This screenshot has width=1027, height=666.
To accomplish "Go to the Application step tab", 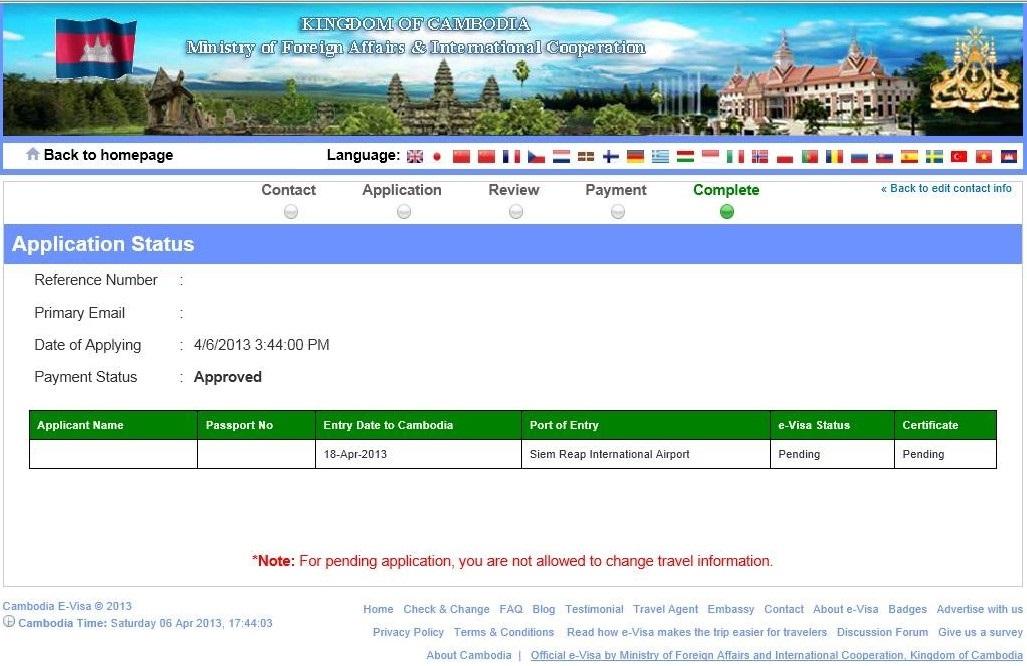I will tap(401, 190).
